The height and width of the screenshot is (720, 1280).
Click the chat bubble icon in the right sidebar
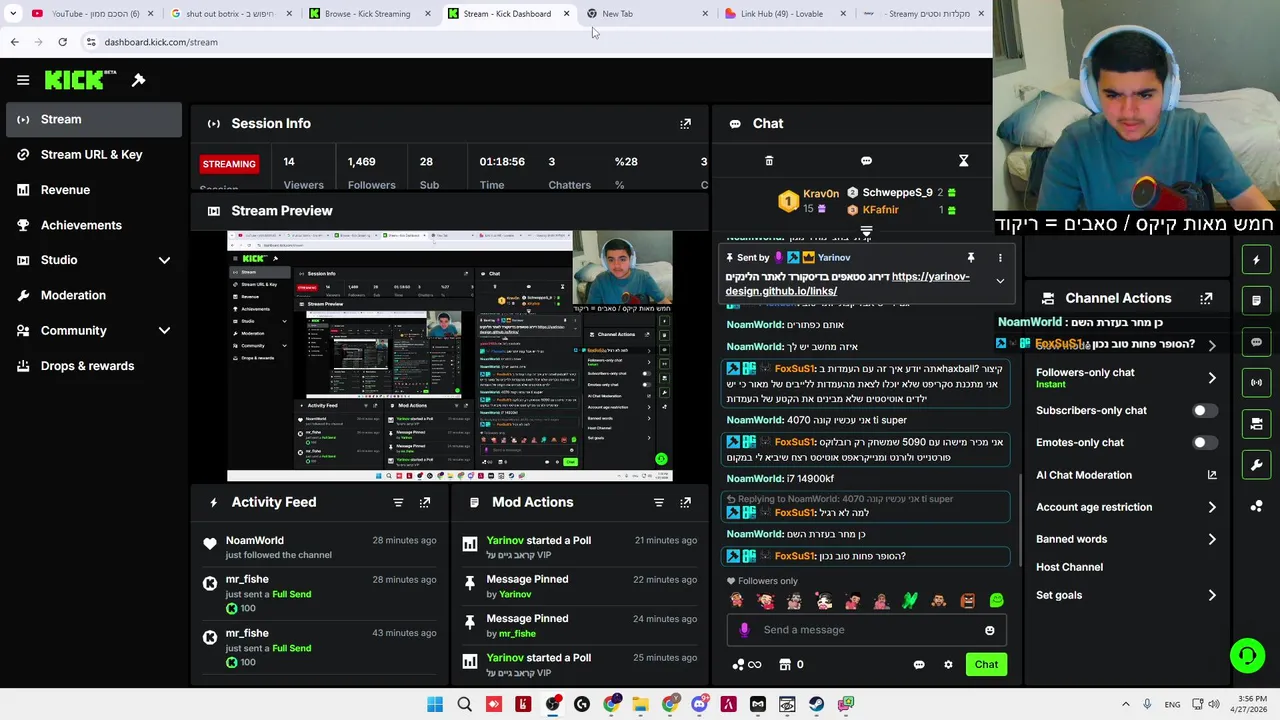tap(1256, 342)
